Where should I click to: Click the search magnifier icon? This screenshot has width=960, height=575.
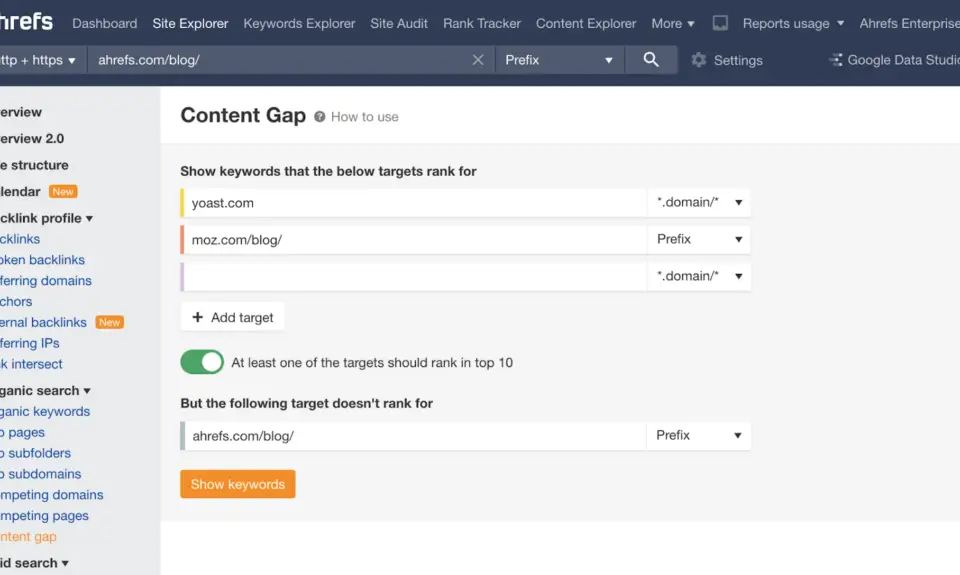(x=651, y=59)
